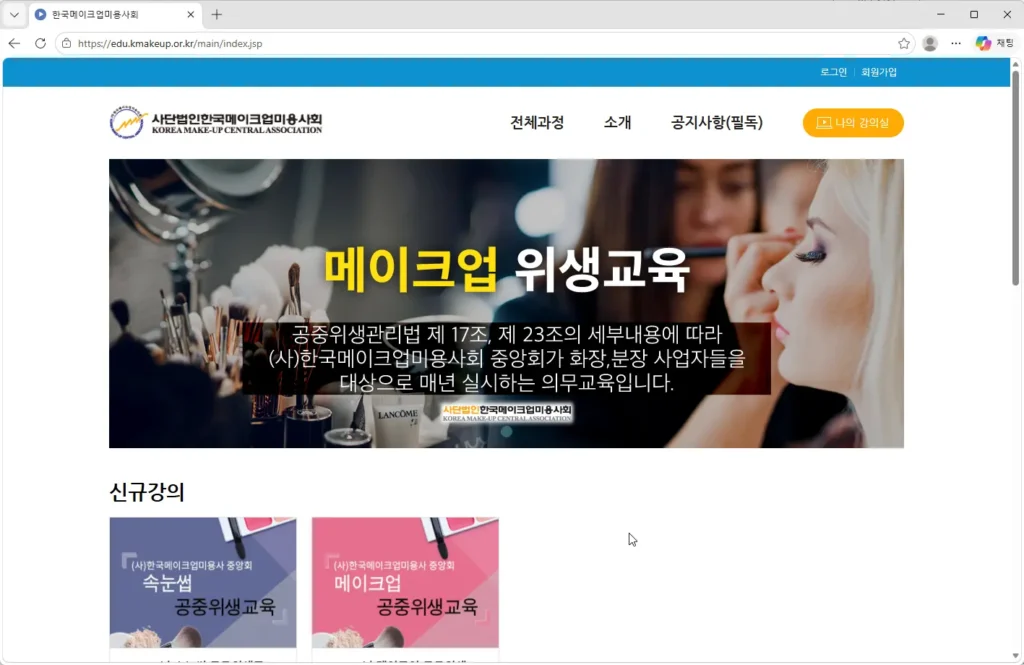Click the association logo in header
This screenshot has height=665, width=1024.
[x=216, y=122]
